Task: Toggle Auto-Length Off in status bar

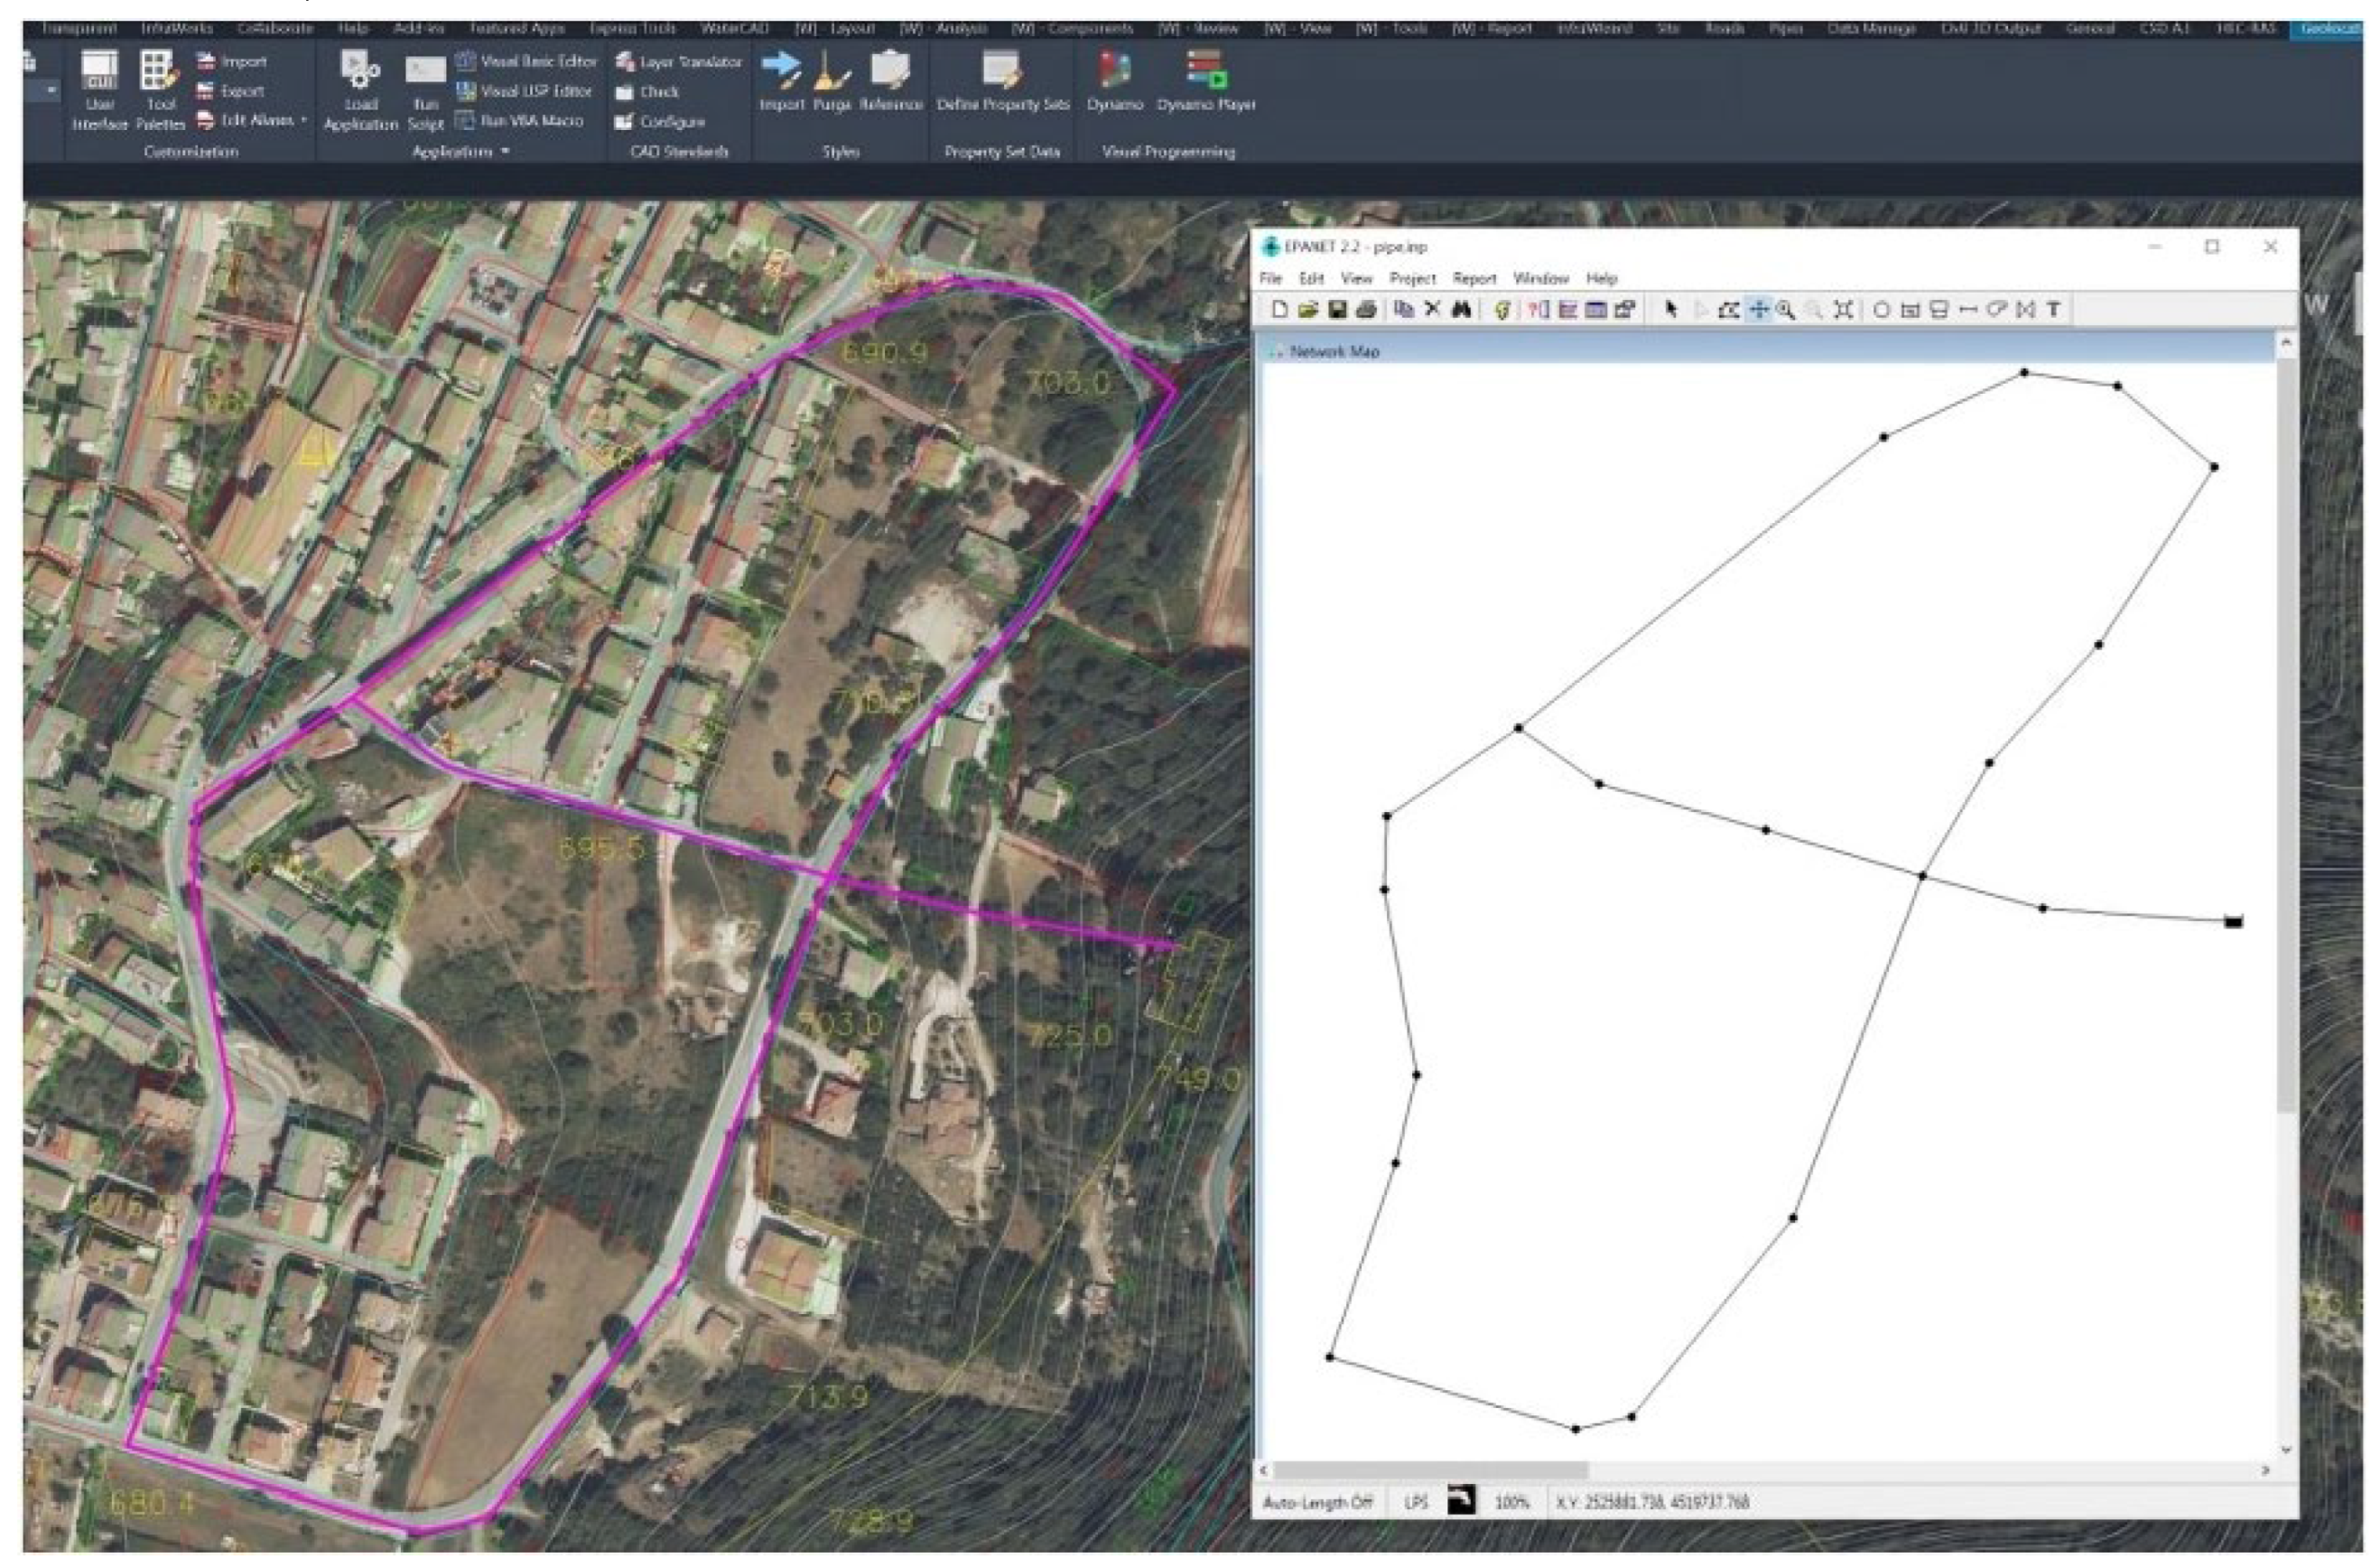Action: pos(1317,1502)
